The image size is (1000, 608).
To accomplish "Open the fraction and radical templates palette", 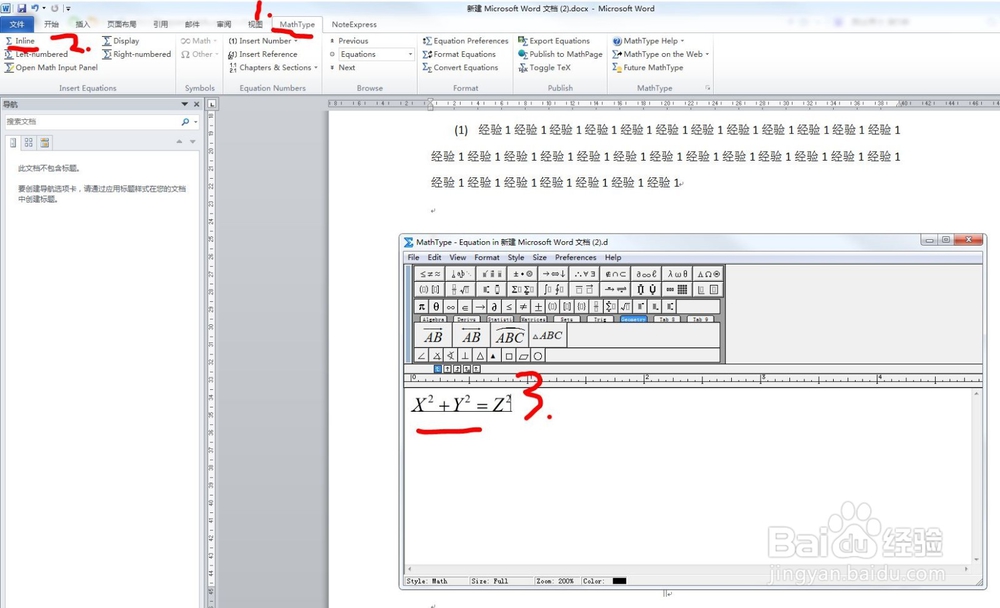I will (x=460, y=290).
